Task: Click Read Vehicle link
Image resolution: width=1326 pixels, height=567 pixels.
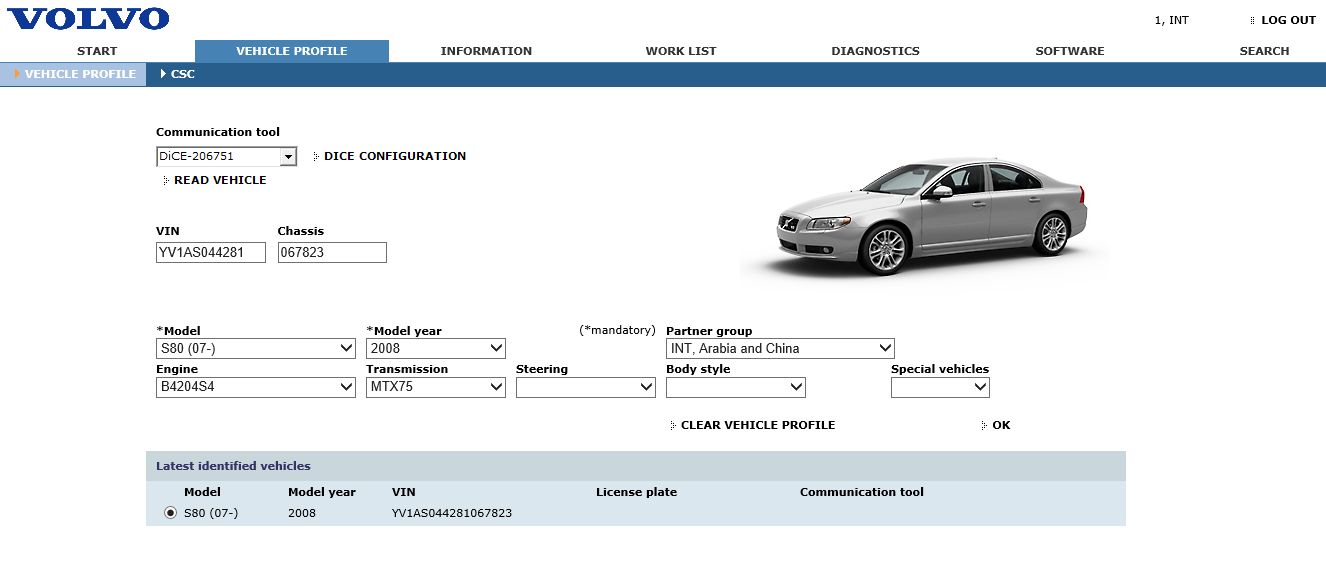Action: 220,180
